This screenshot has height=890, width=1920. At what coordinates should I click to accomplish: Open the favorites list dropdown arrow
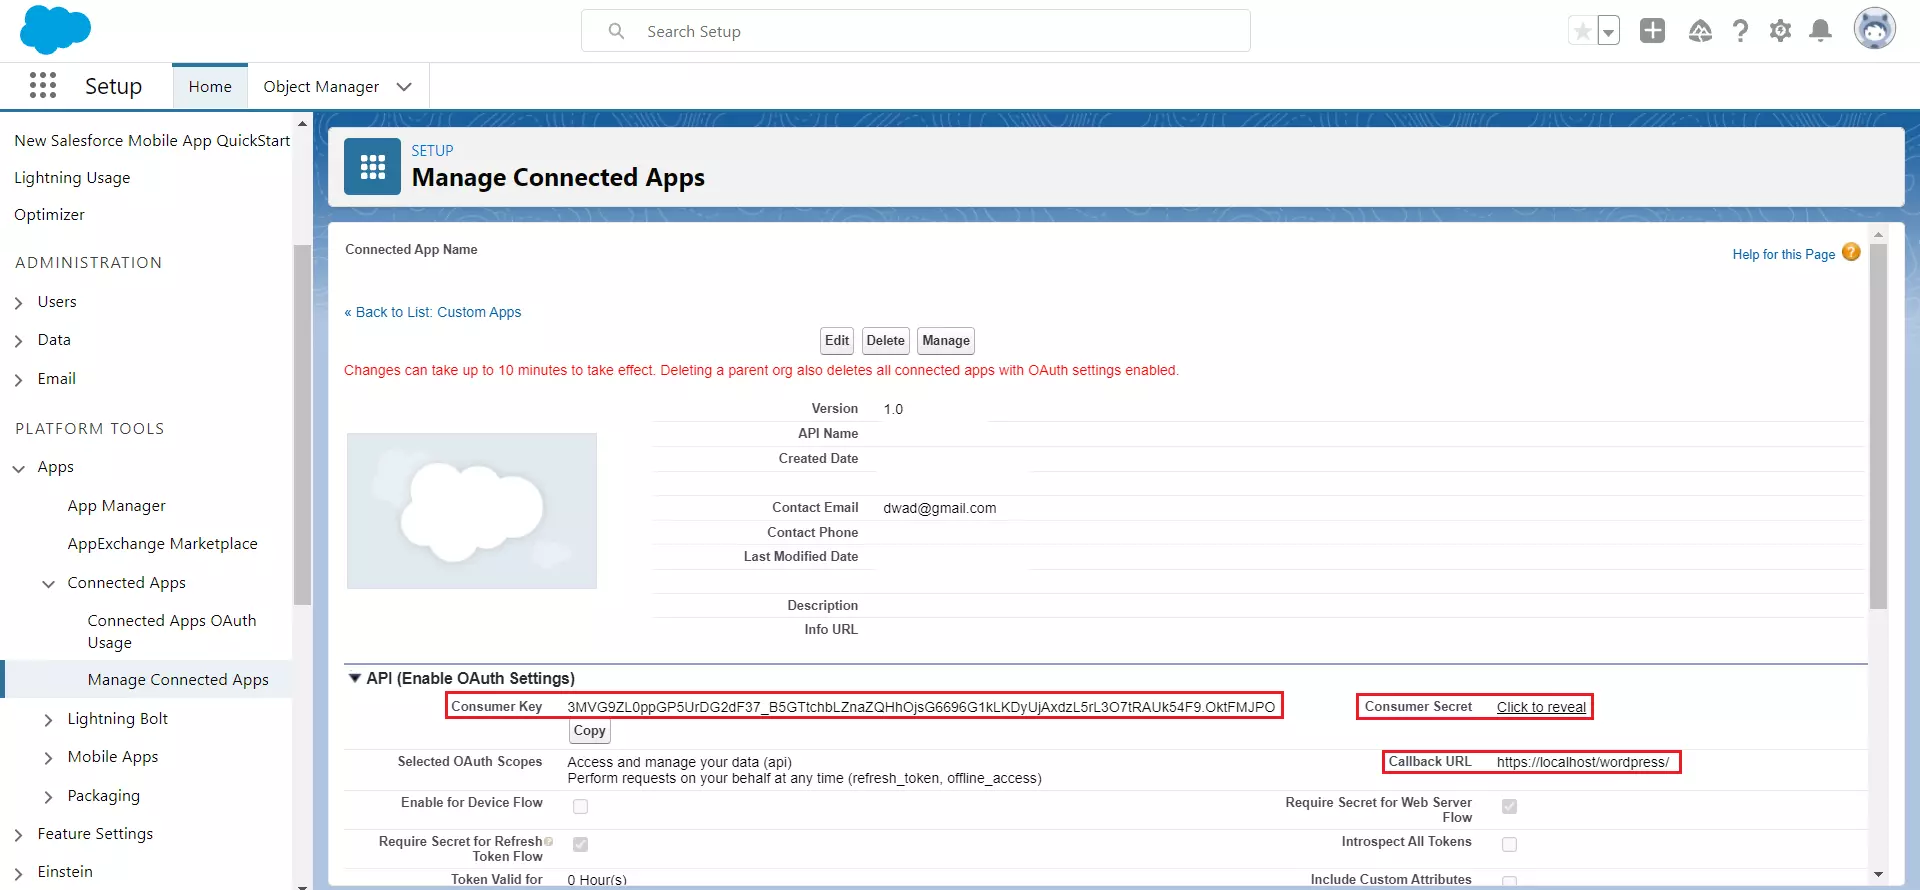[1608, 32]
